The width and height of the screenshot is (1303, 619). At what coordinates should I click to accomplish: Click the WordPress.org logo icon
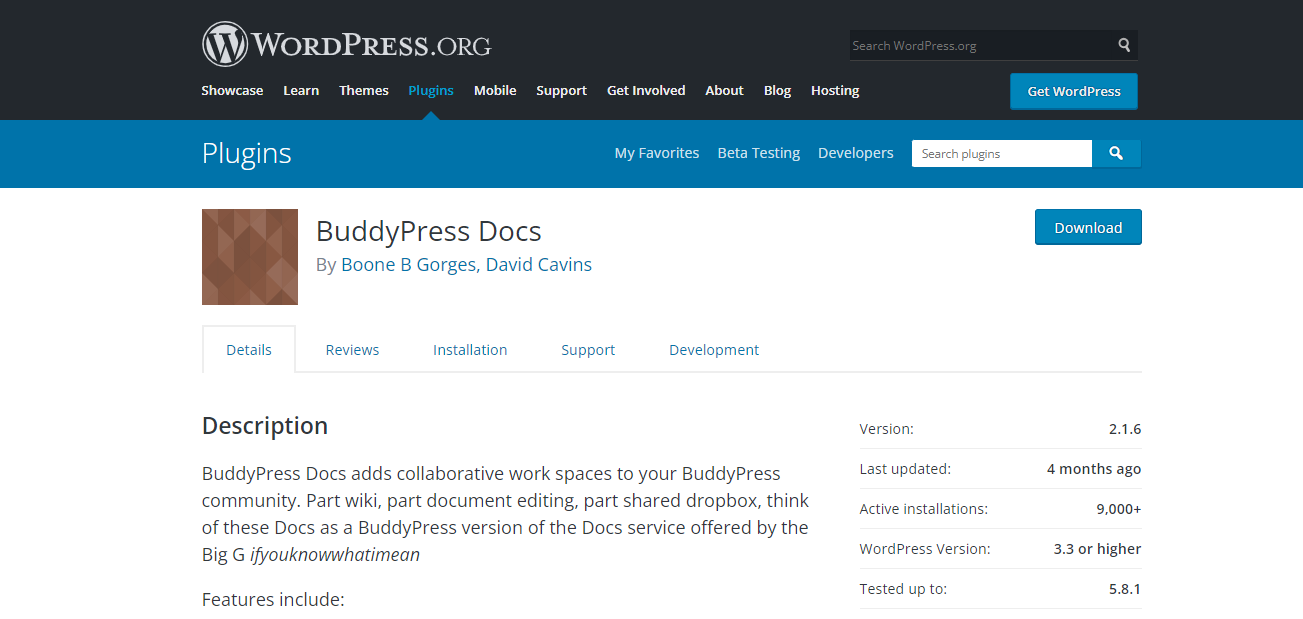click(222, 43)
